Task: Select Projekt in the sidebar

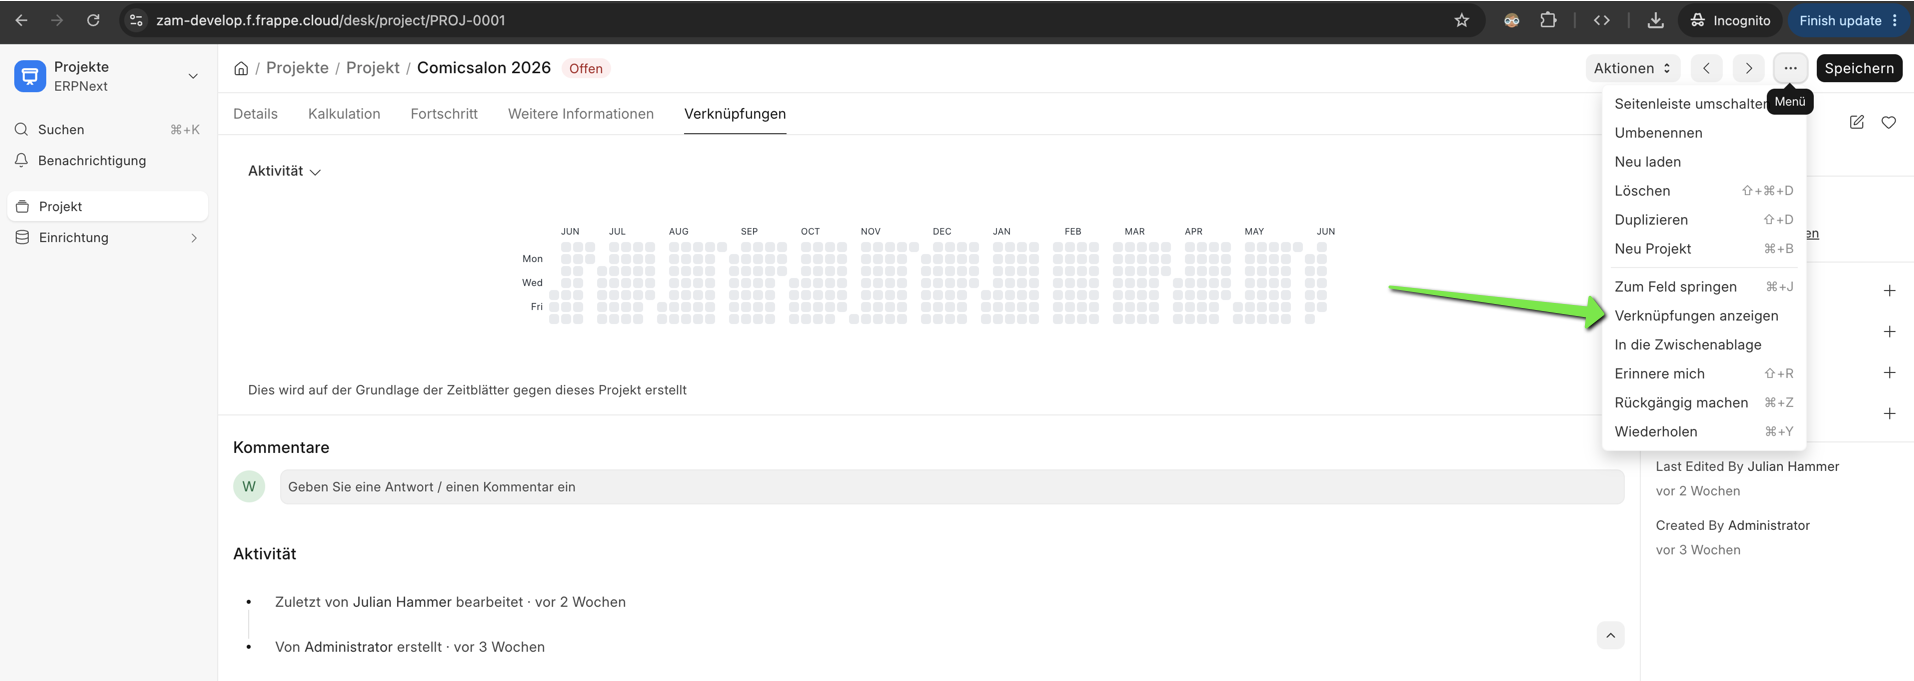Action: pyautogui.click(x=108, y=206)
